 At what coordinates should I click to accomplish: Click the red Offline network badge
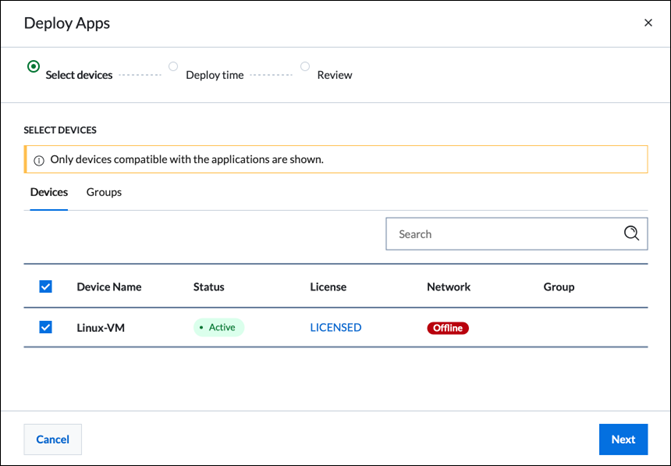[x=448, y=328]
